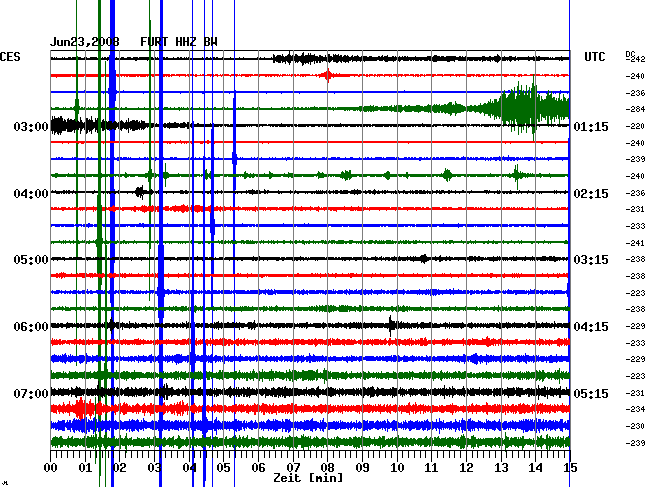
Task: Click minute label 09 on time axis
Action: (x=362, y=468)
